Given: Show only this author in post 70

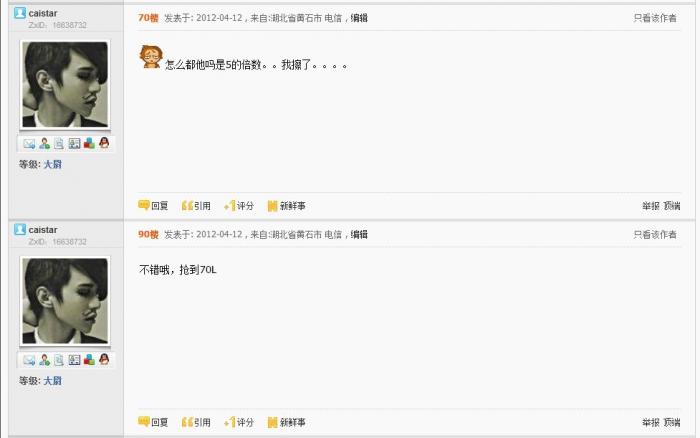Looking at the screenshot, I should click(655, 18).
